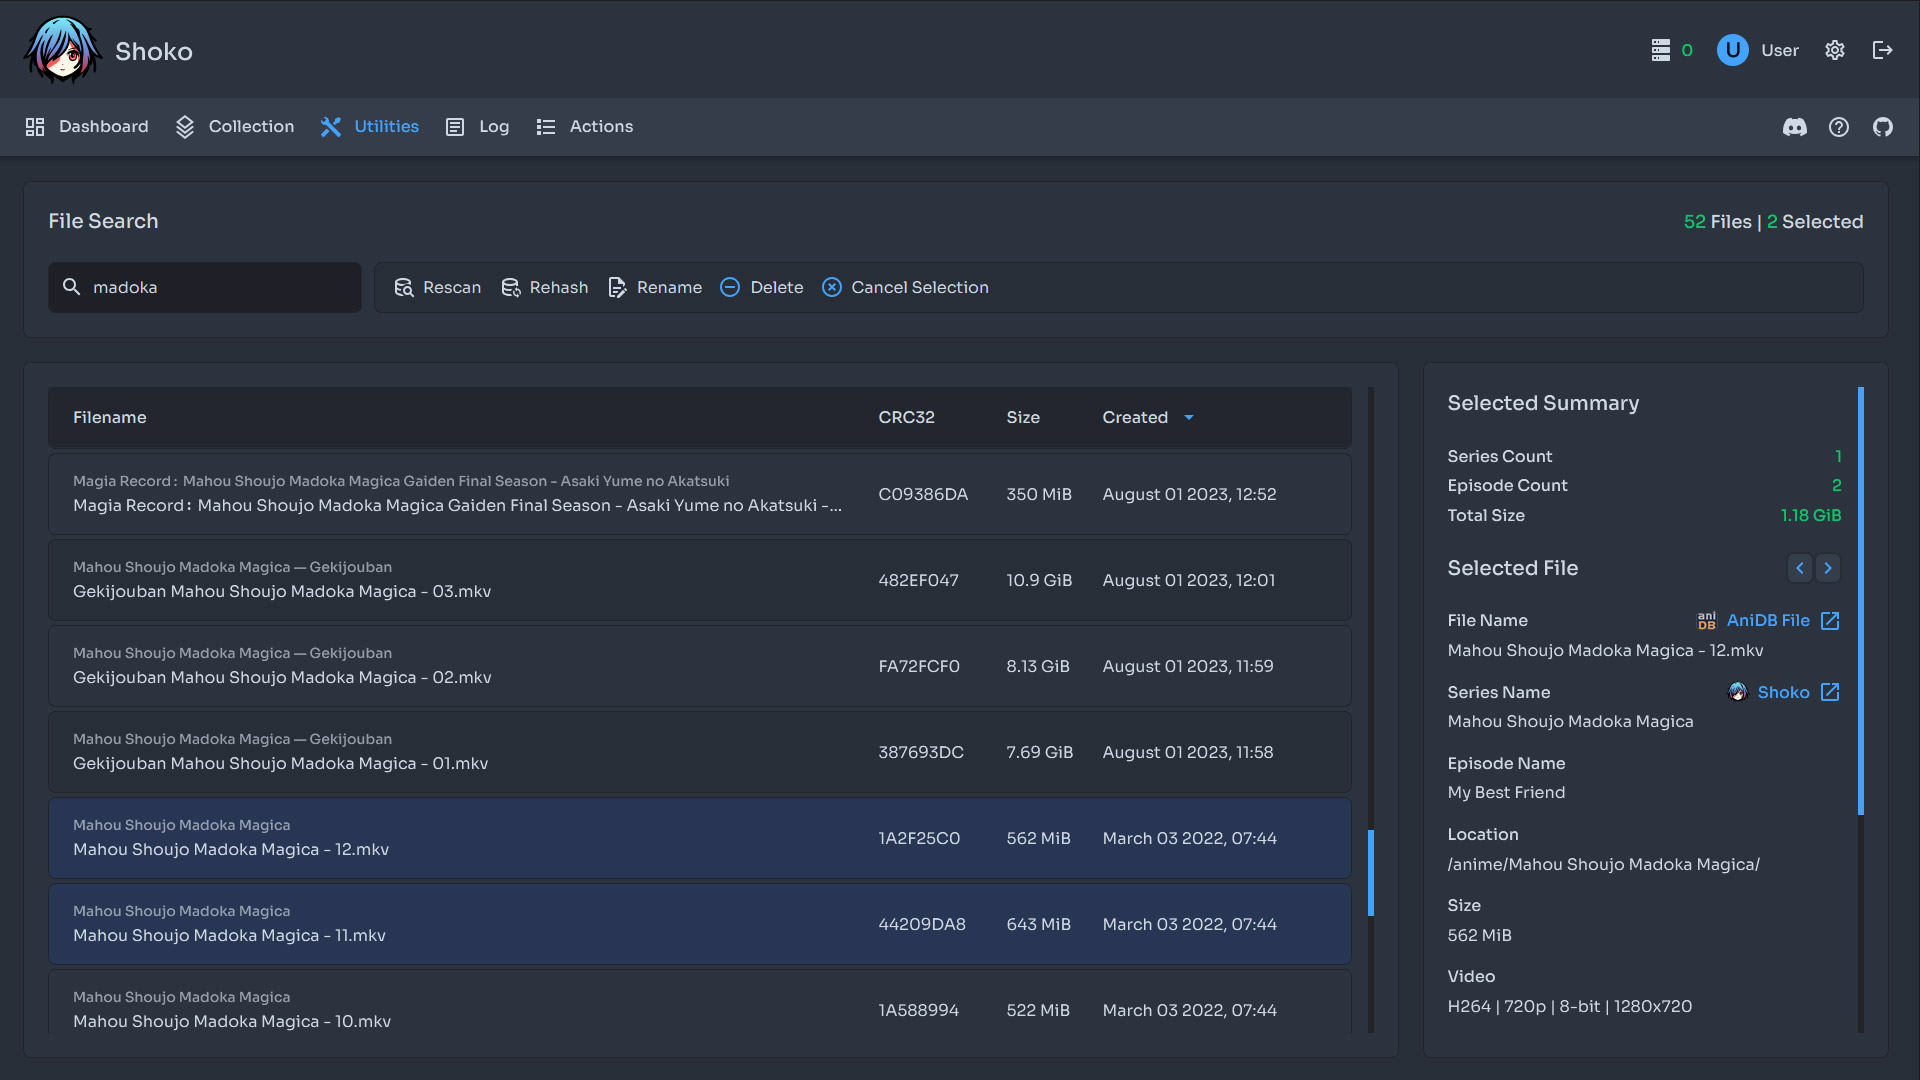1920x1080 pixels.
Task: Click the madoka search input field
Action: (x=204, y=287)
